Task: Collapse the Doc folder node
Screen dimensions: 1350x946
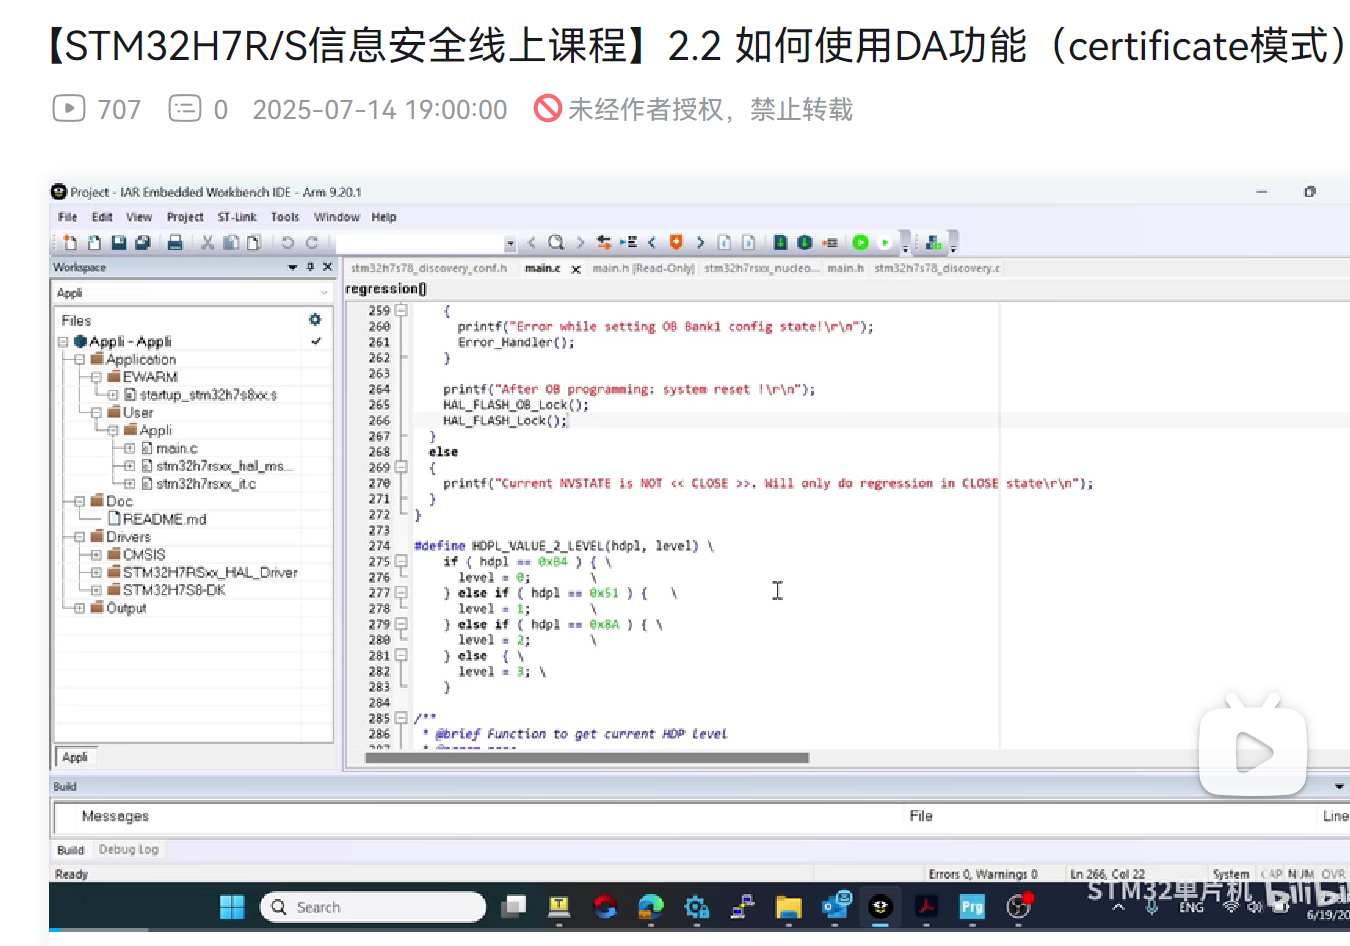Action: (79, 501)
